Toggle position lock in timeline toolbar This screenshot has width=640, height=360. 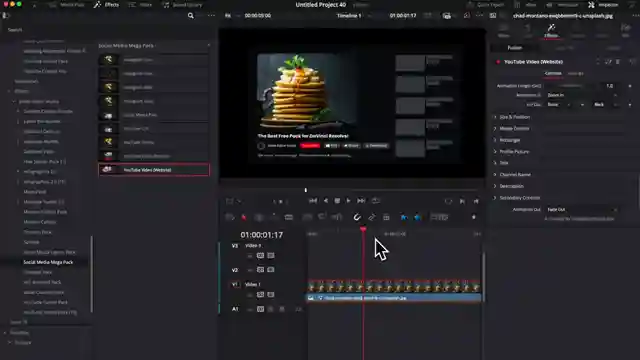pyautogui.click(x=386, y=217)
